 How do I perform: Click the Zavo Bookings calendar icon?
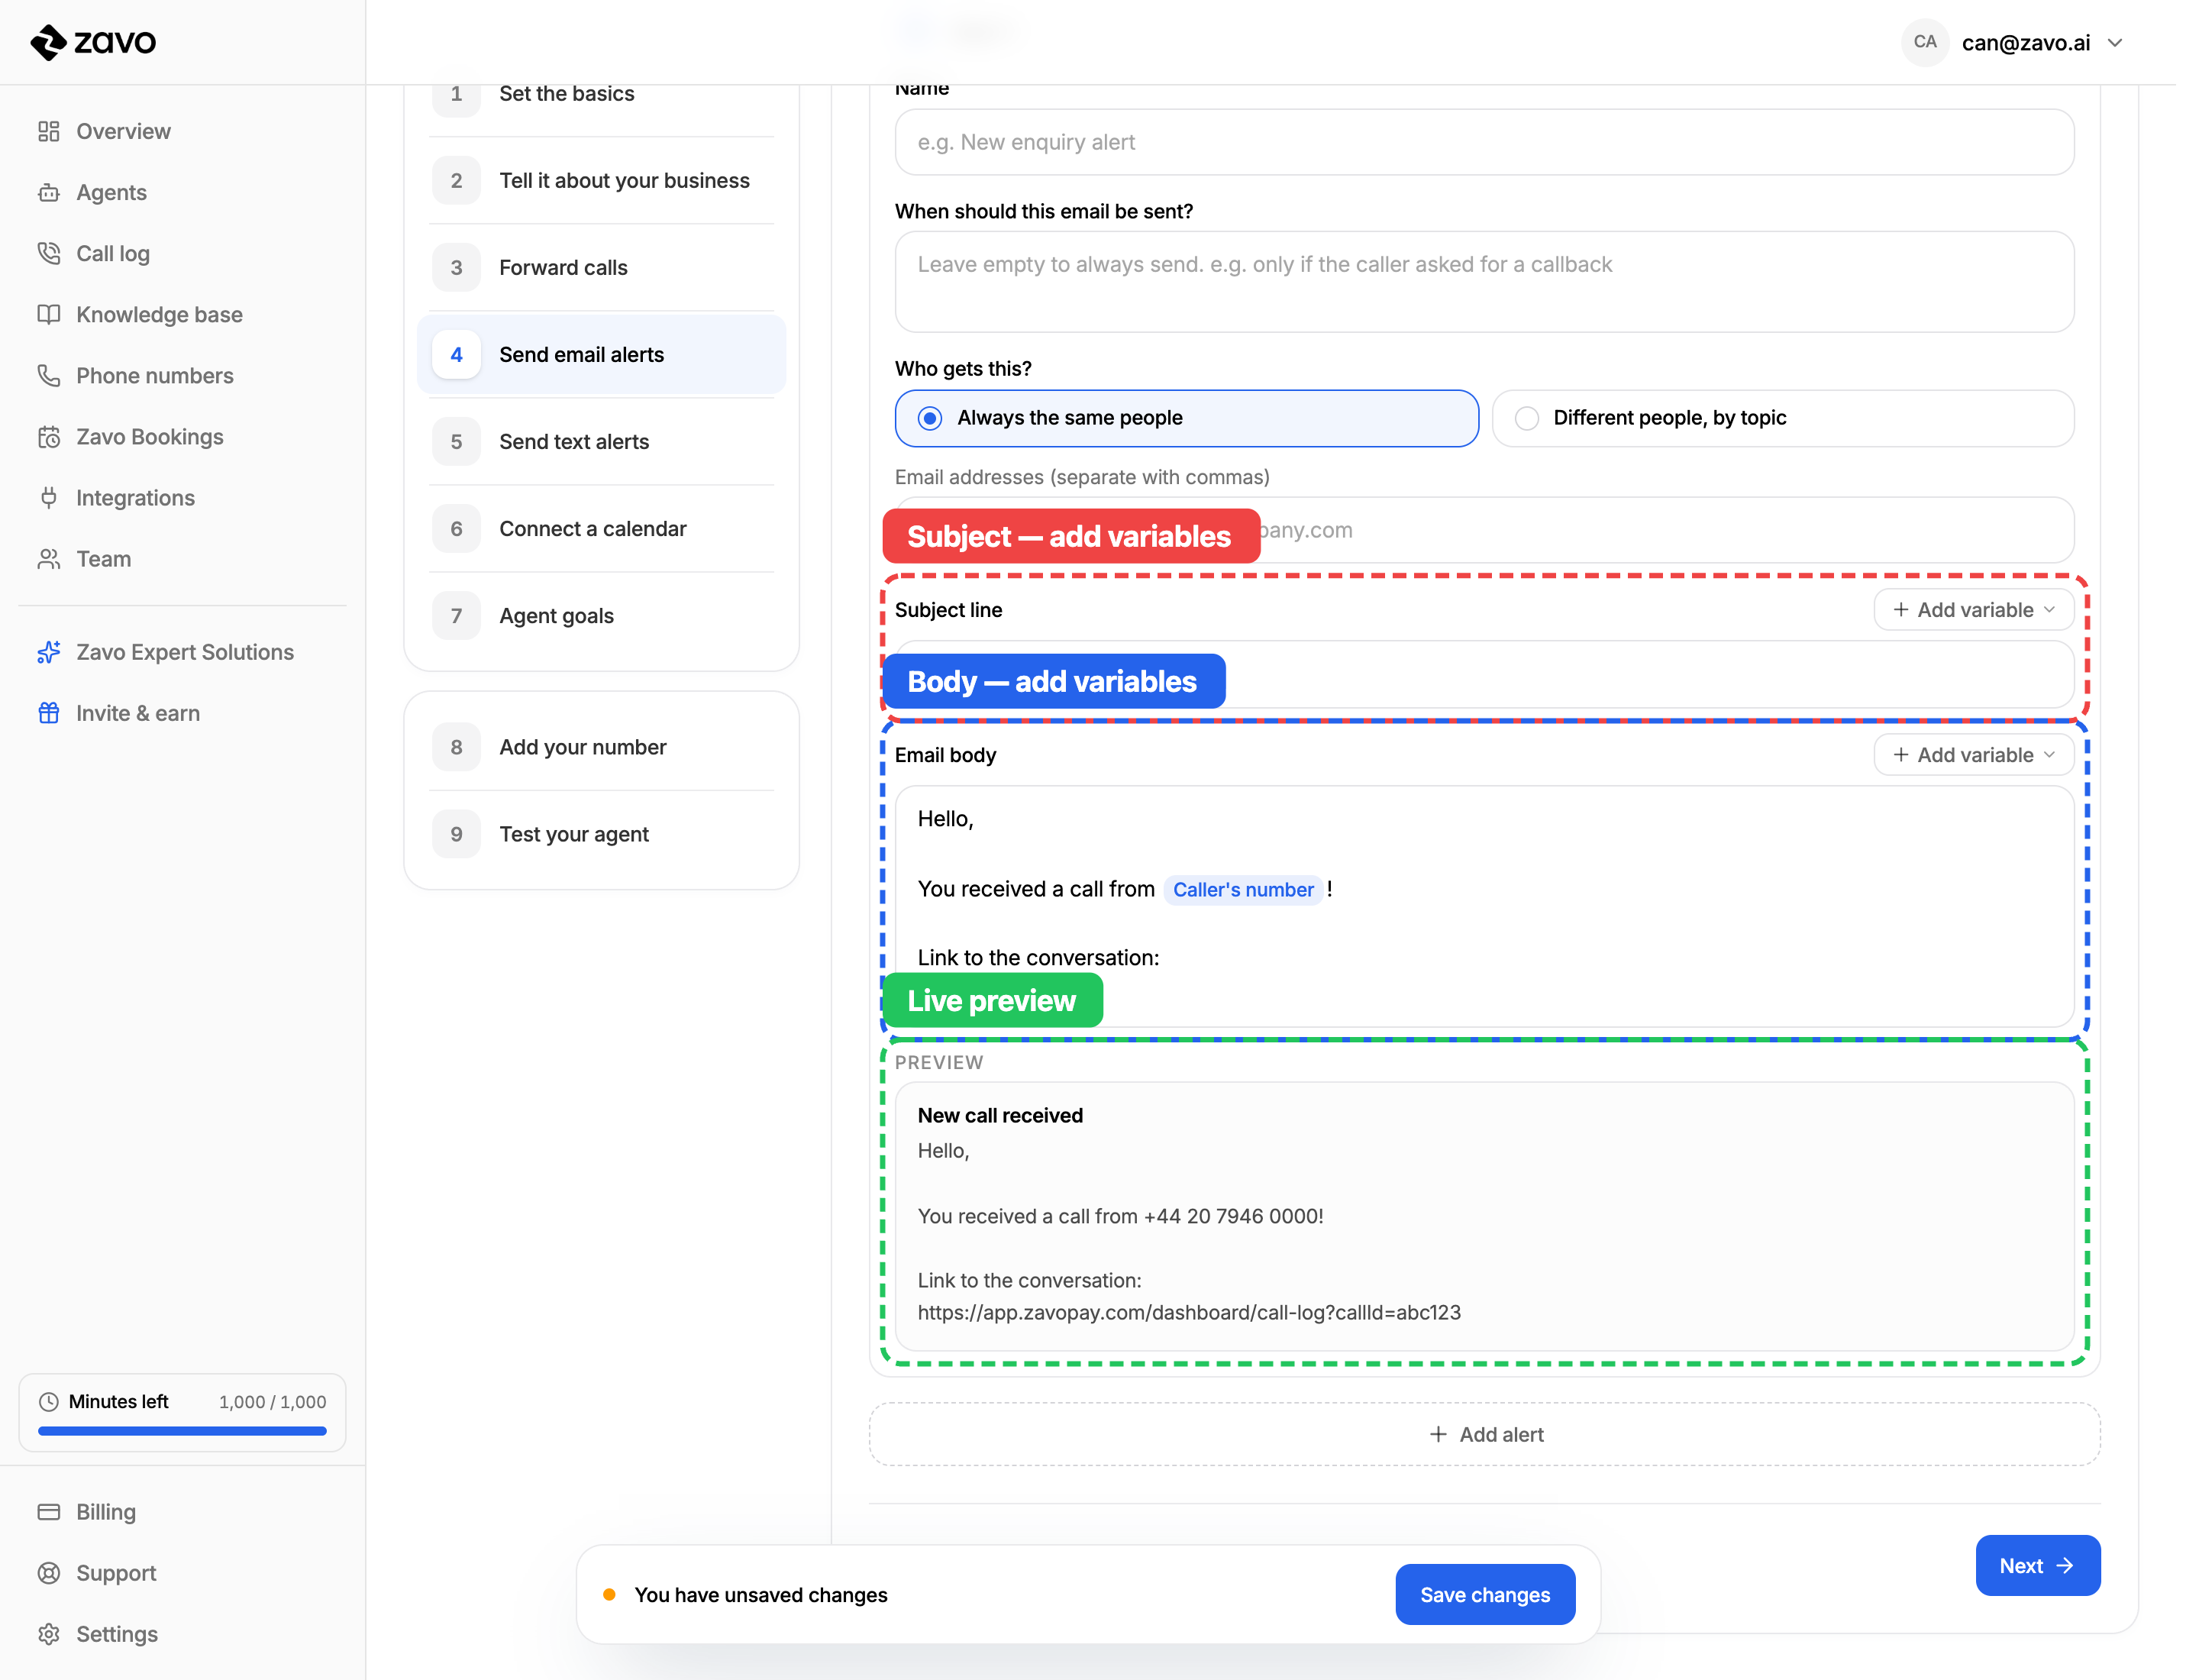(x=48, y=437)
